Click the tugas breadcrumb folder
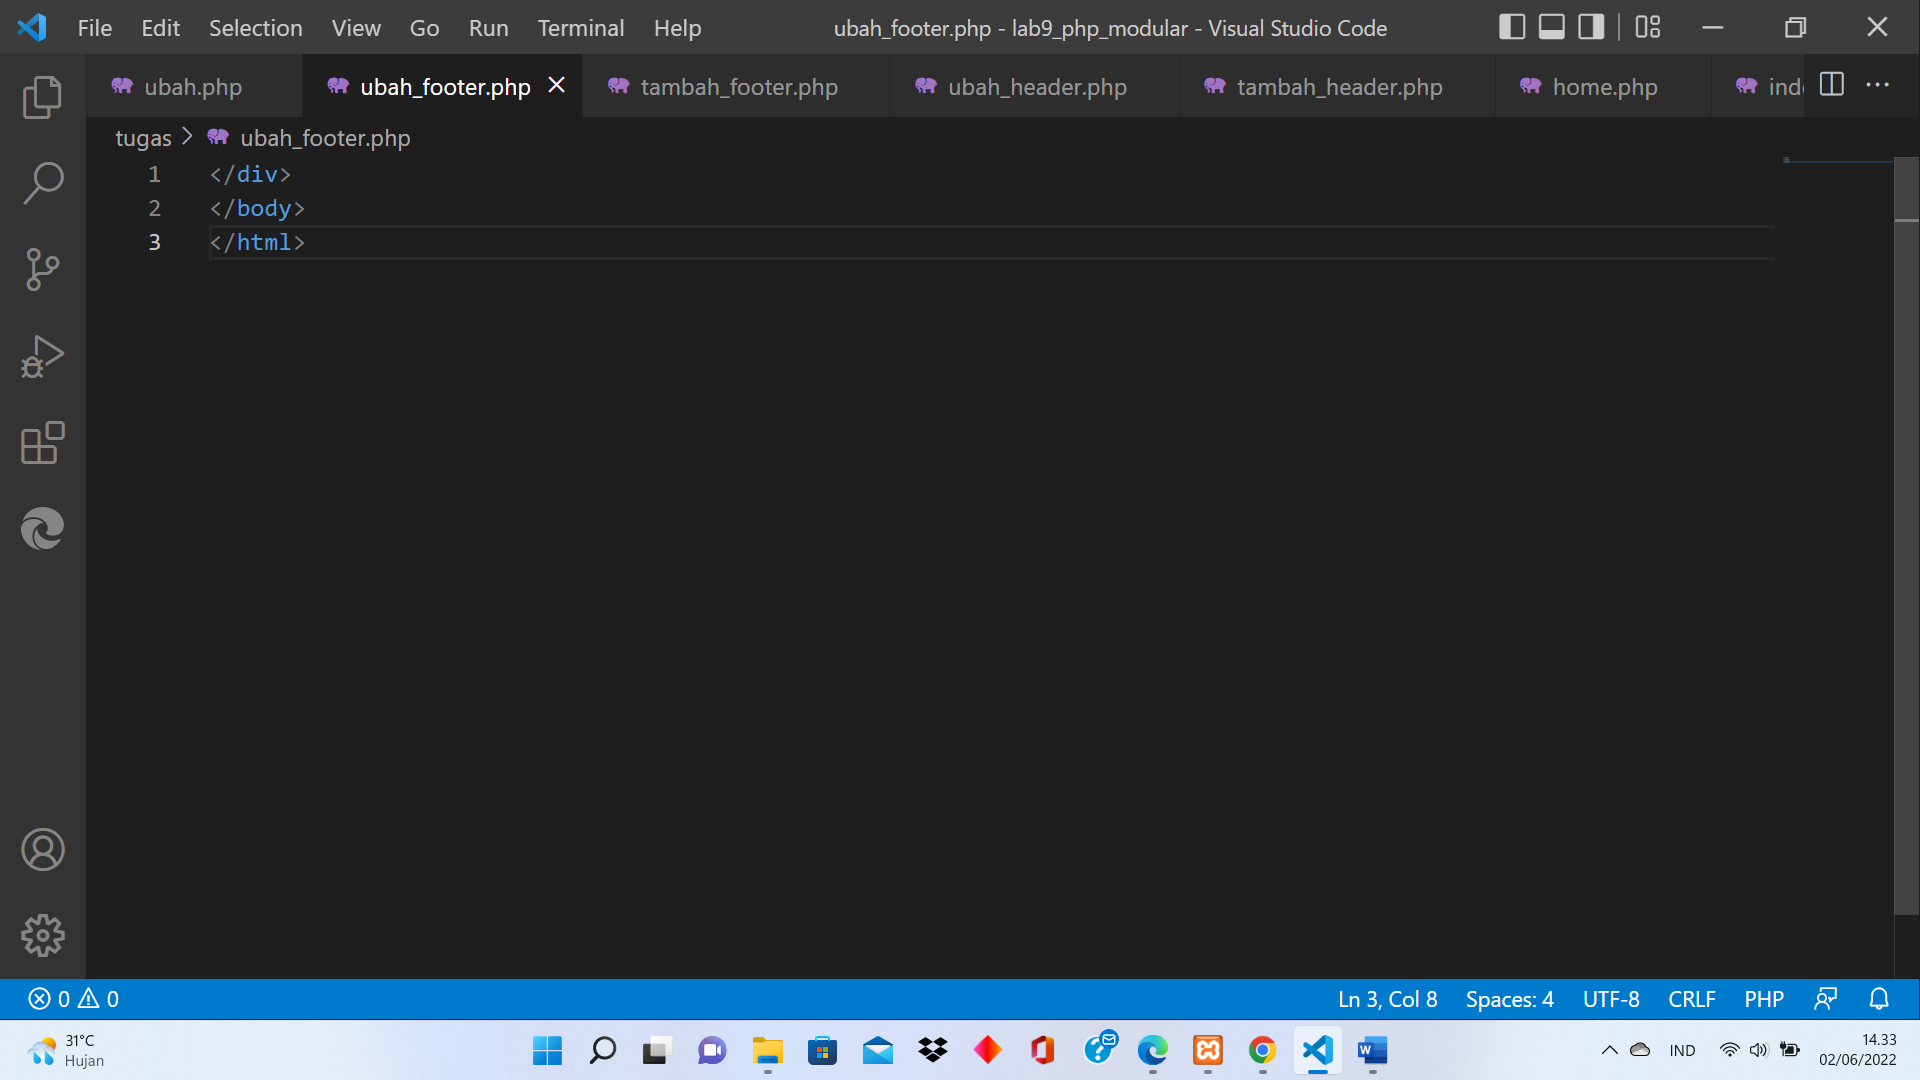Screen dimensions: 1920x1080 pyautogui.click(x=143, y=138)
